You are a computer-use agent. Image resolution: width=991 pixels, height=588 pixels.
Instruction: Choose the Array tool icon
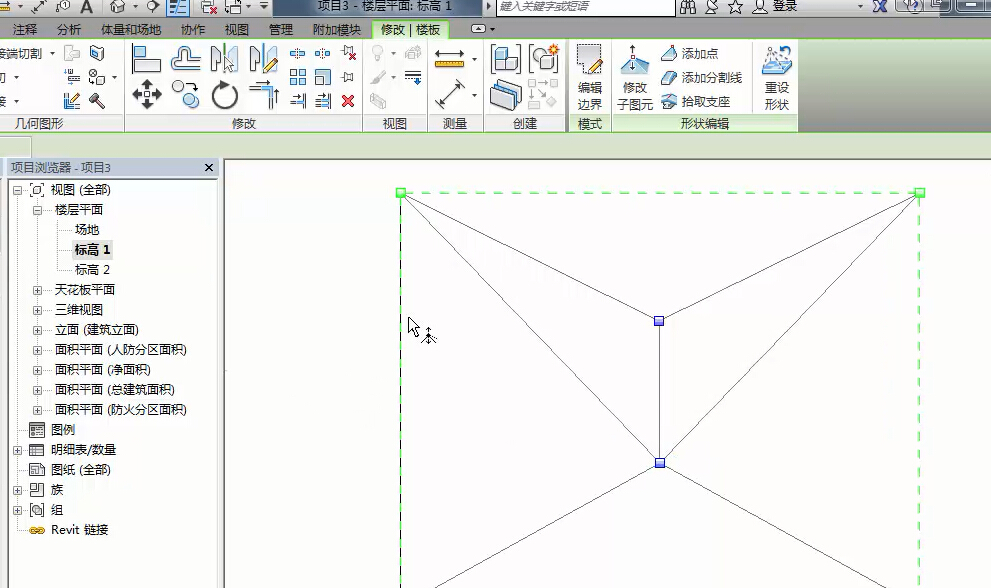point(298,77)
